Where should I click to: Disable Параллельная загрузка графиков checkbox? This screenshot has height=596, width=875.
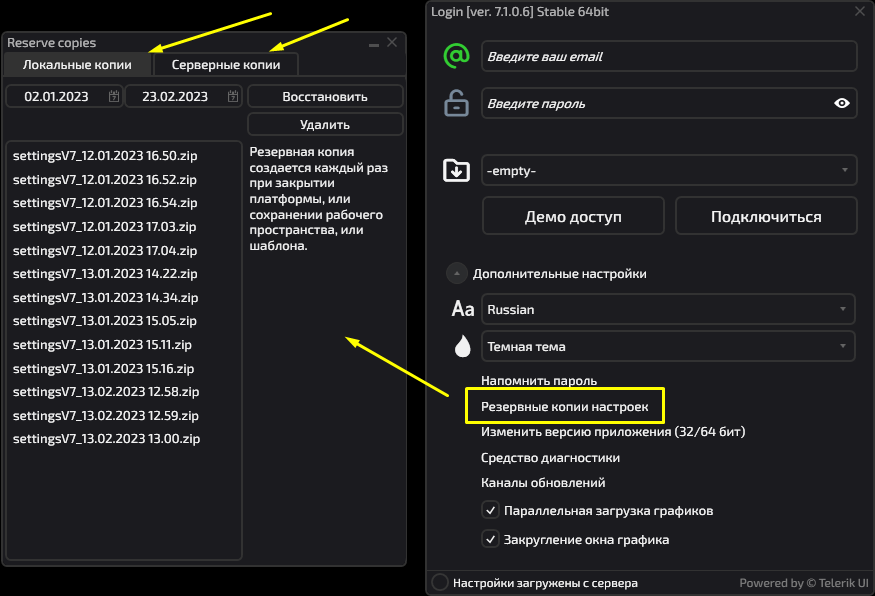coord(490,510)
